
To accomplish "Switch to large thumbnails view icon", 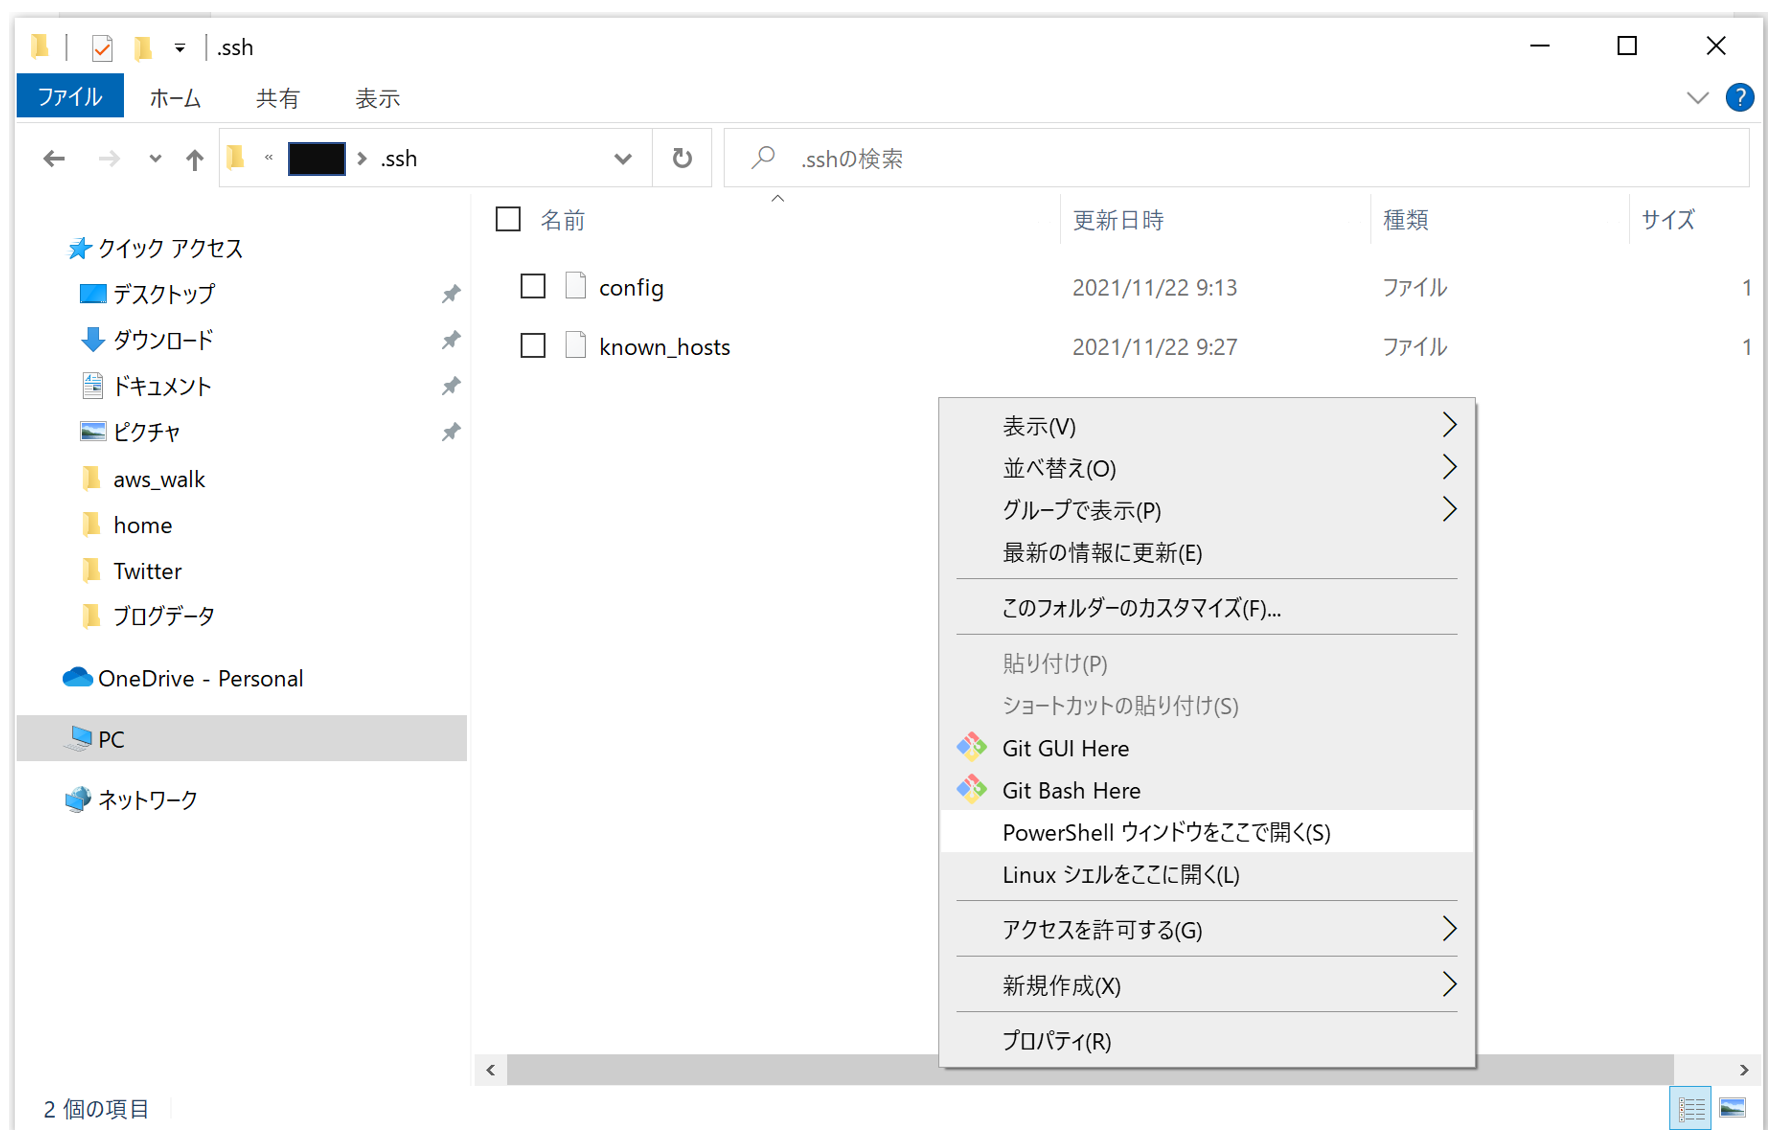I will click(1733, 1109).
